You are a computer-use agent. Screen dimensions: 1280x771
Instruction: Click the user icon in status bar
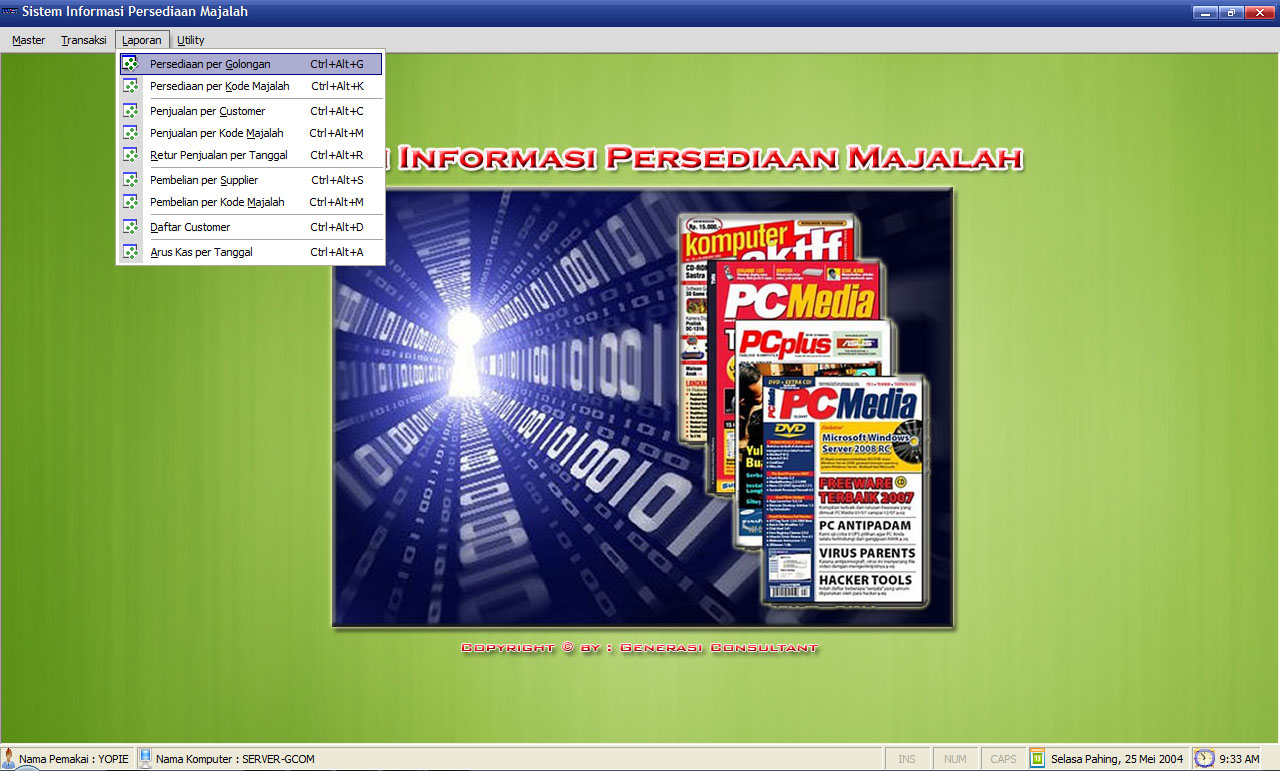click(9, 758)
